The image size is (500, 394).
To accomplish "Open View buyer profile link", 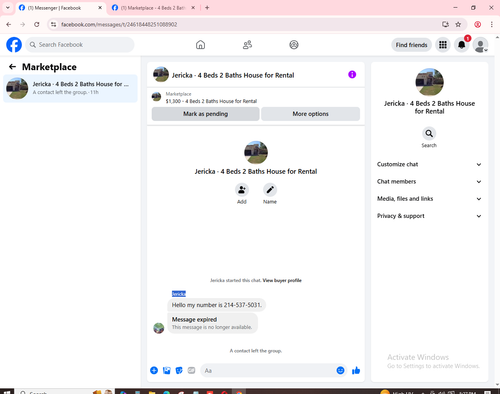I will tap(282, 280).
